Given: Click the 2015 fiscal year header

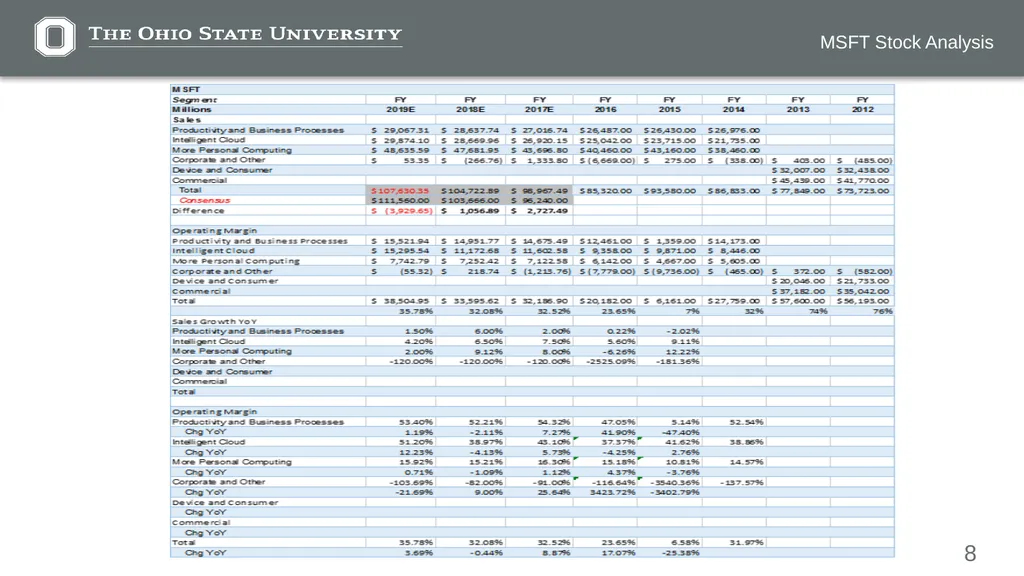Looking at the screenshot, I should [x=669, y=110].
